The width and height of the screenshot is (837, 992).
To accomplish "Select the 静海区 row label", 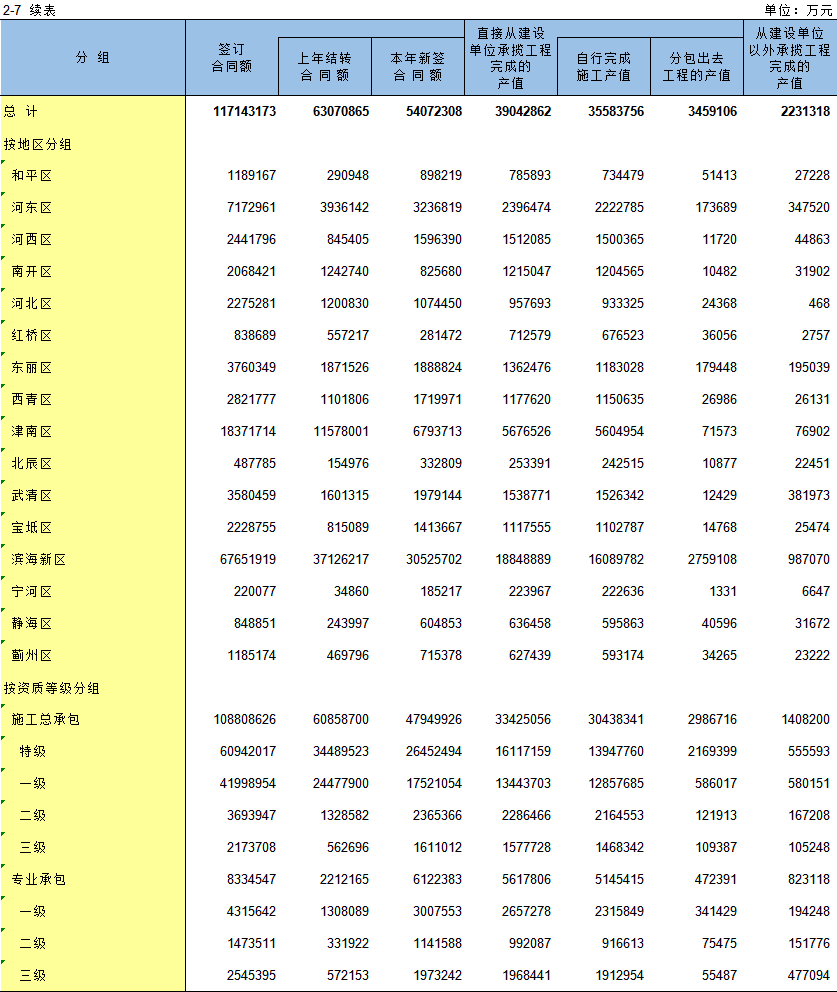I will click(32, 623).
